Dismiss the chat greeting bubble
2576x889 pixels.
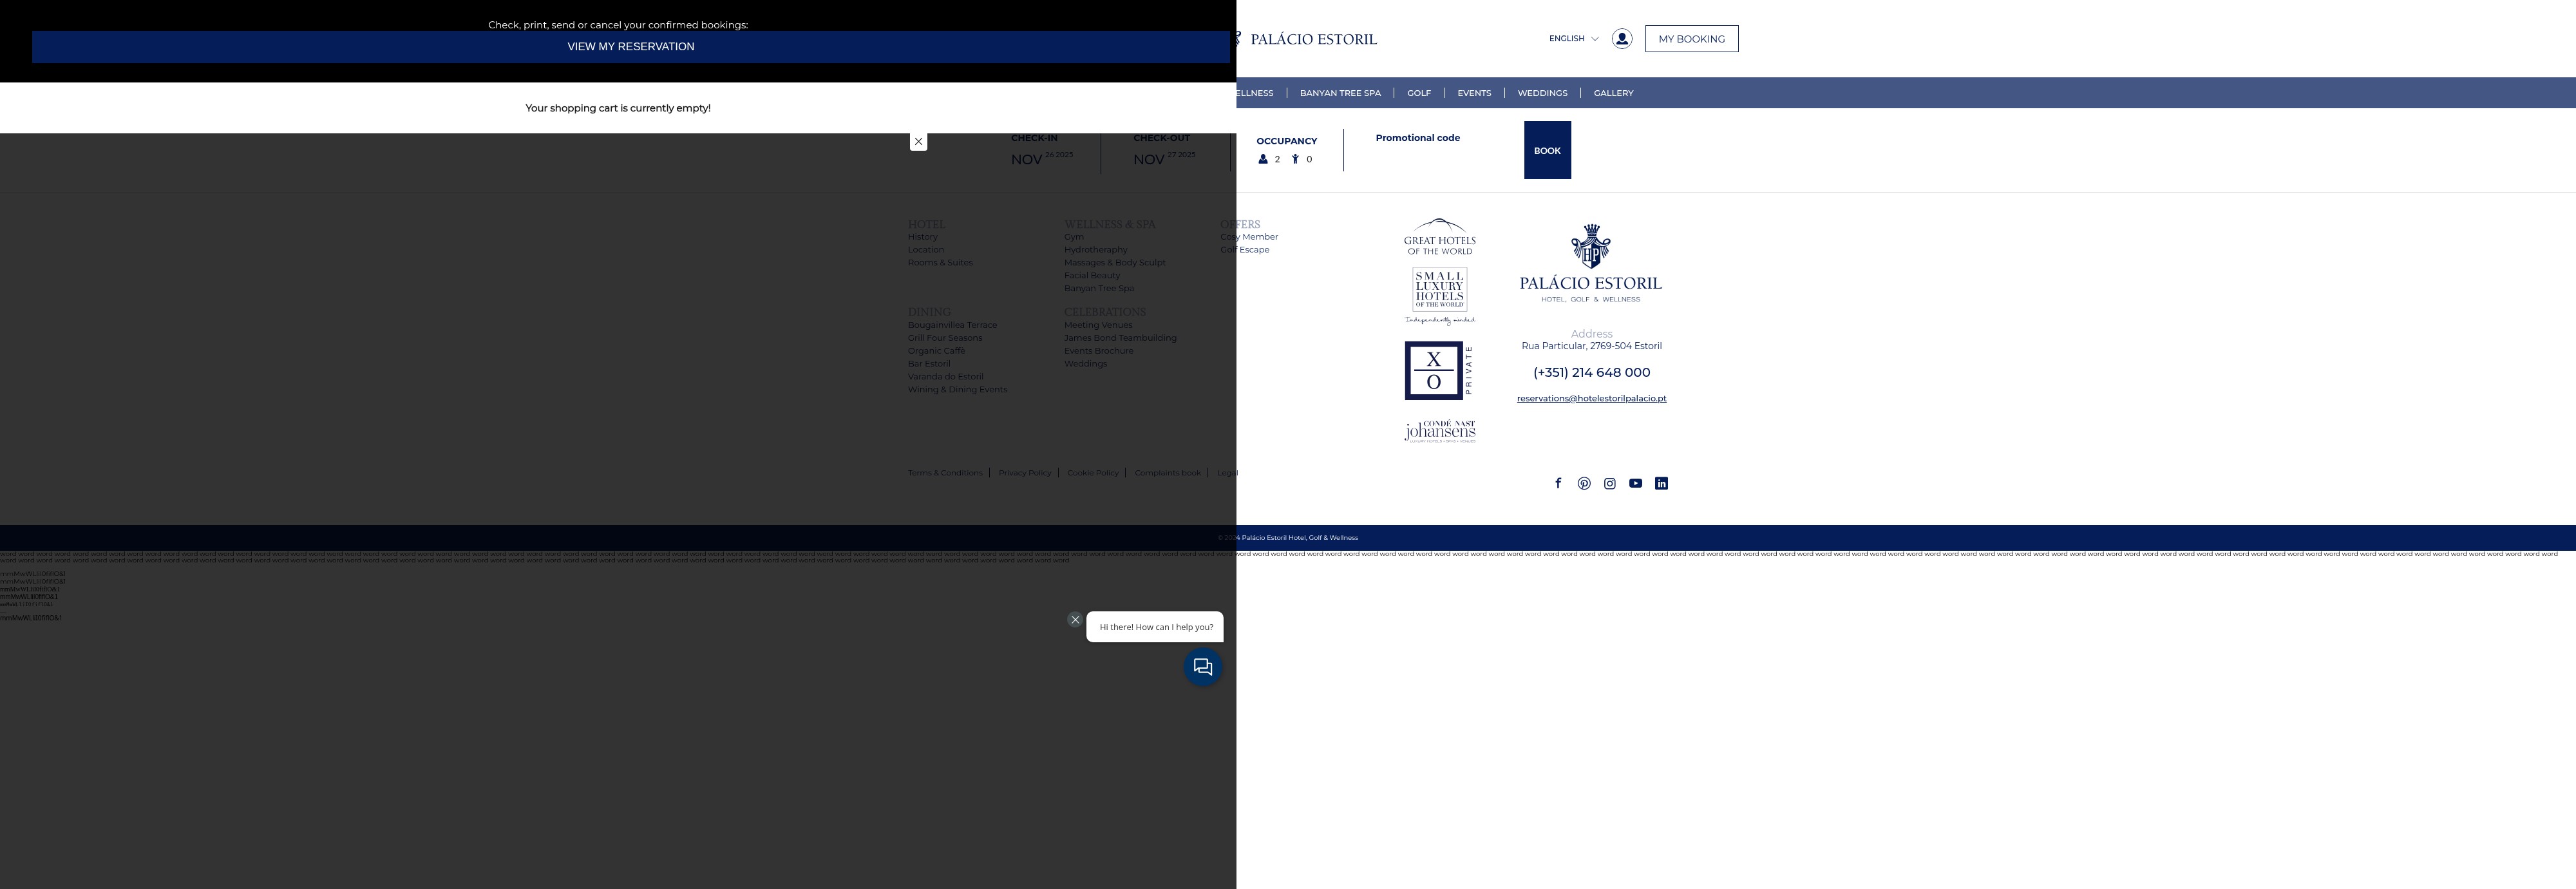(1075, 620)
